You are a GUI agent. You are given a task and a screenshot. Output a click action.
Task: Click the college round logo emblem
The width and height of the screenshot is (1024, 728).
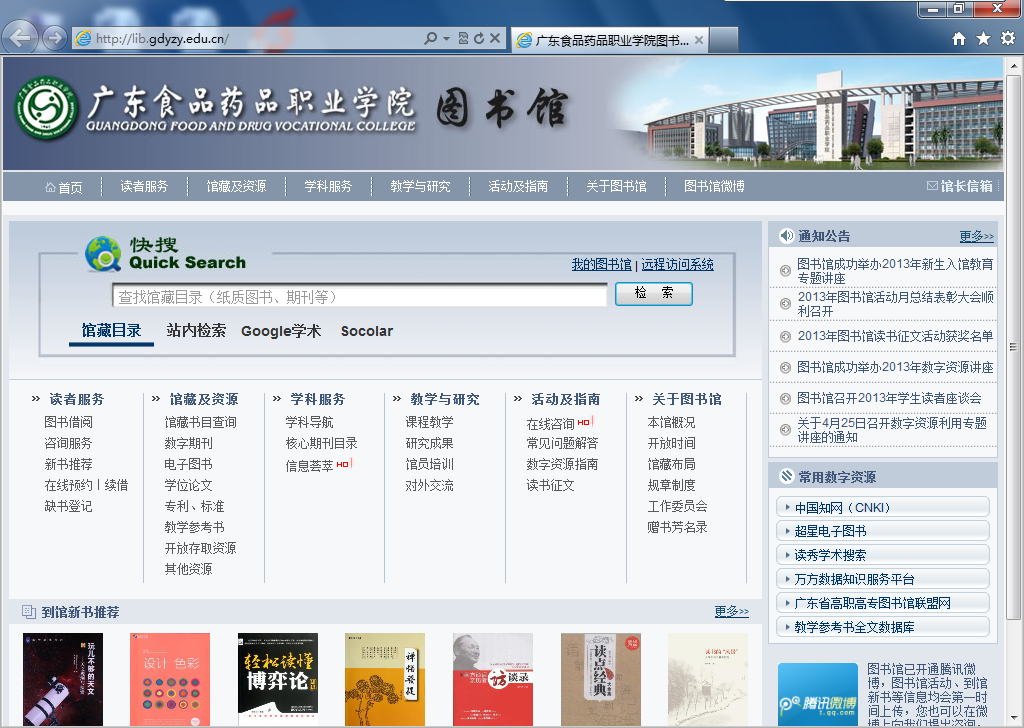[46, 108]
